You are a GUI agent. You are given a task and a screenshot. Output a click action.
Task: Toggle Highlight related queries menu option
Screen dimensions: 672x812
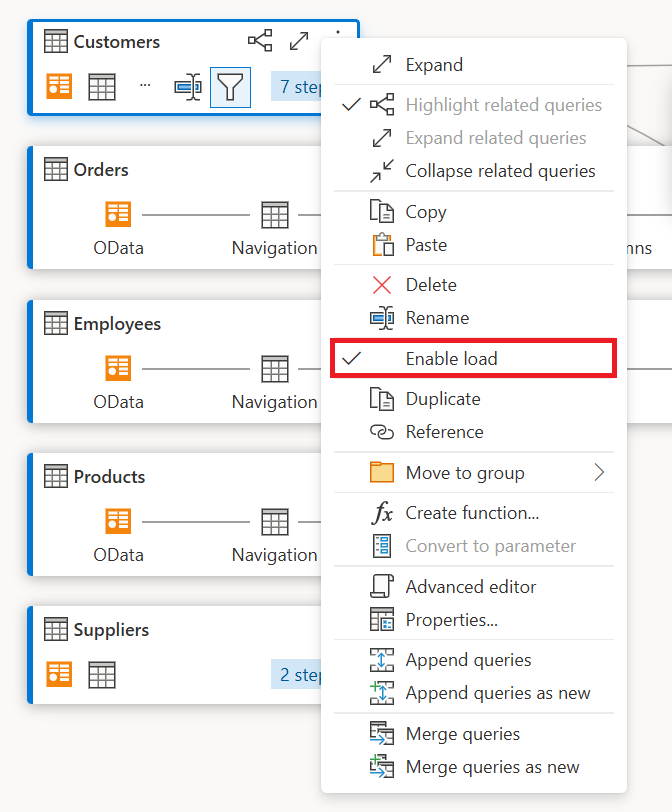click(474, 105)
